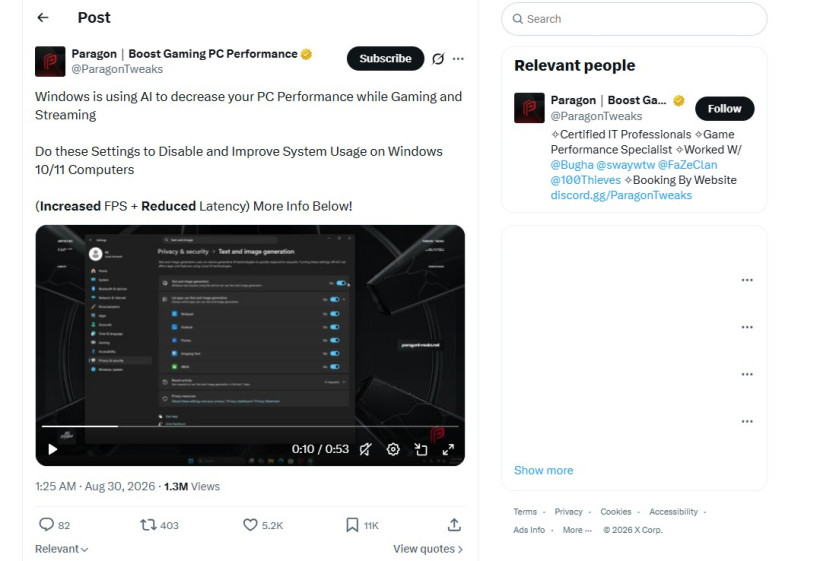Play the video with the play button
This screenshot has width=820, height=561.
(52, 449)
